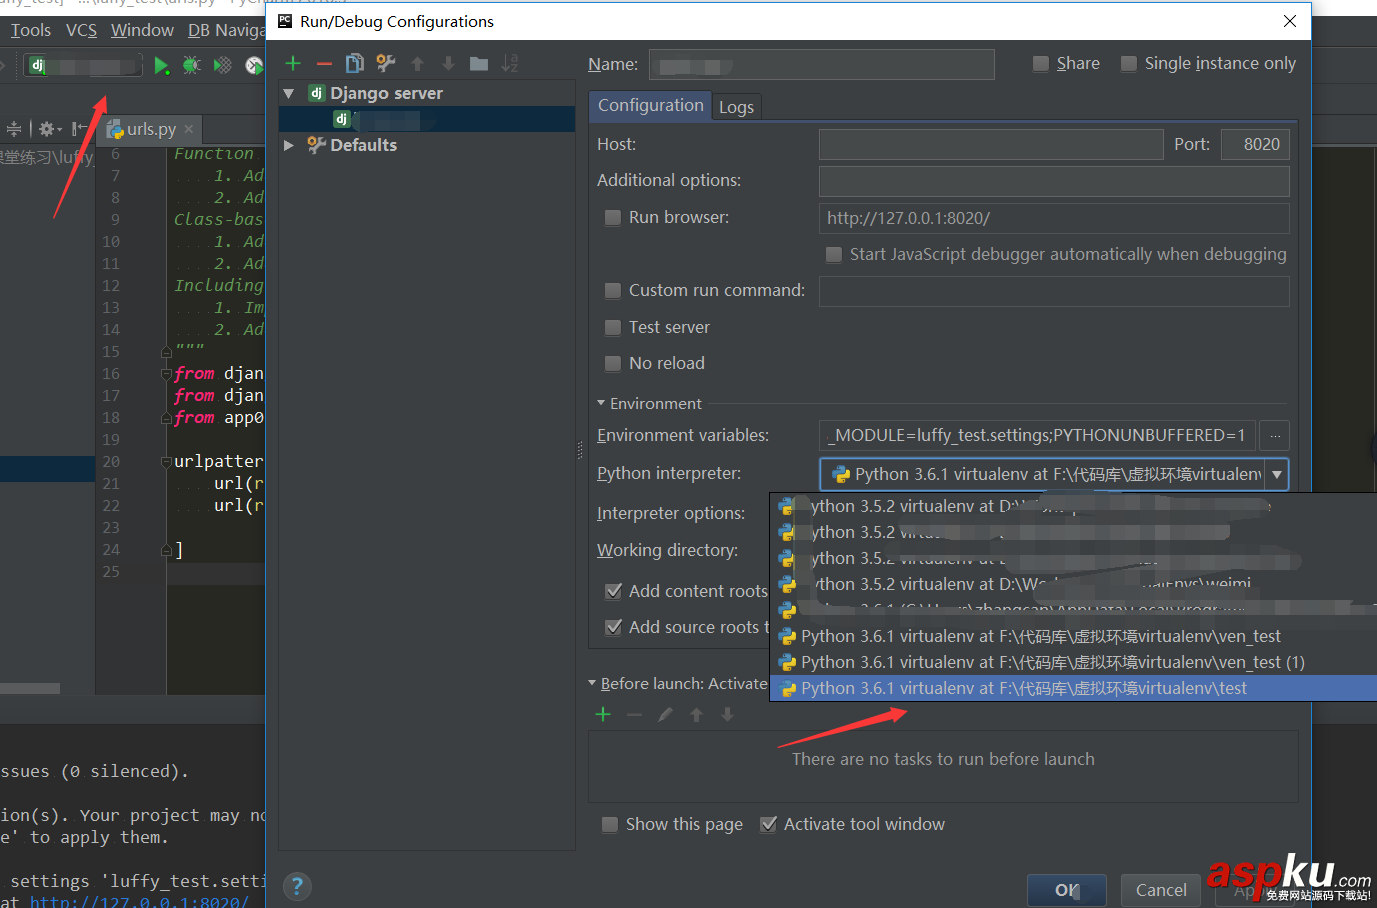
Task: Remove the before launch task with the minus
Action: click(634, 714)
